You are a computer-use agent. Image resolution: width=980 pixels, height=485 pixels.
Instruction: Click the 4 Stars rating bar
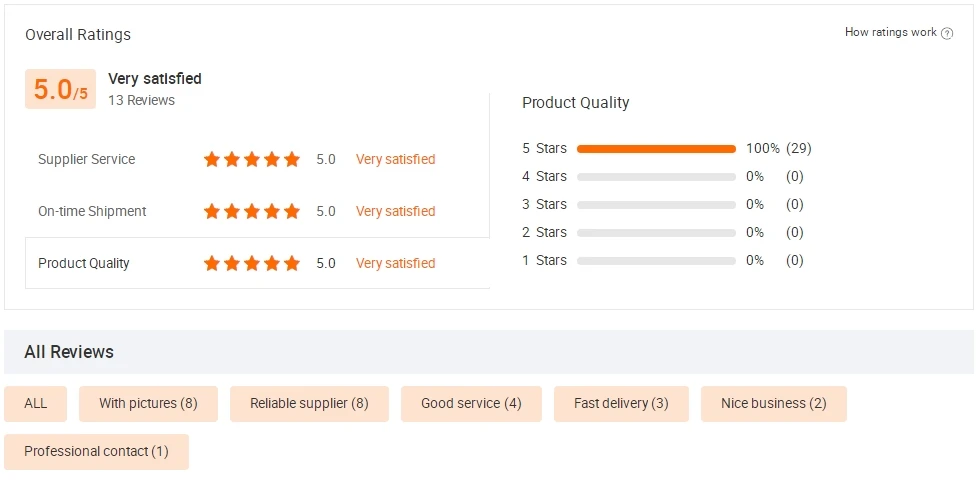656,177
